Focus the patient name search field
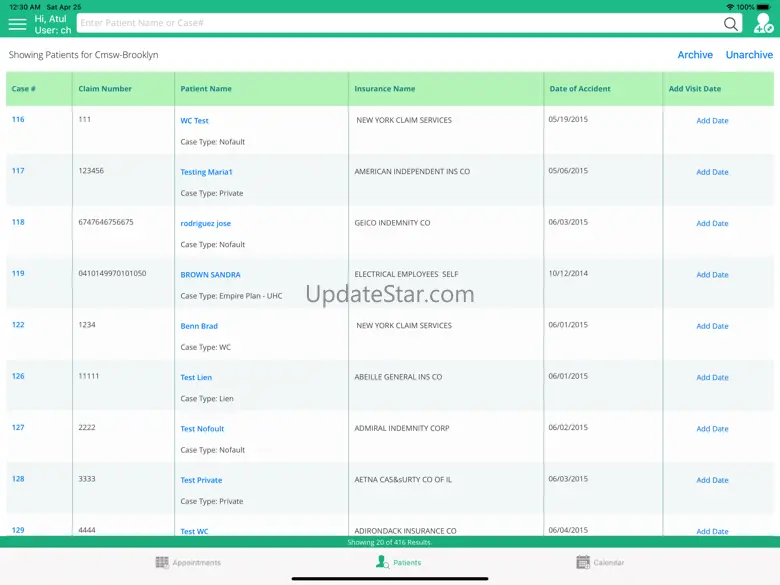780x585 pixels. point(400,24)
